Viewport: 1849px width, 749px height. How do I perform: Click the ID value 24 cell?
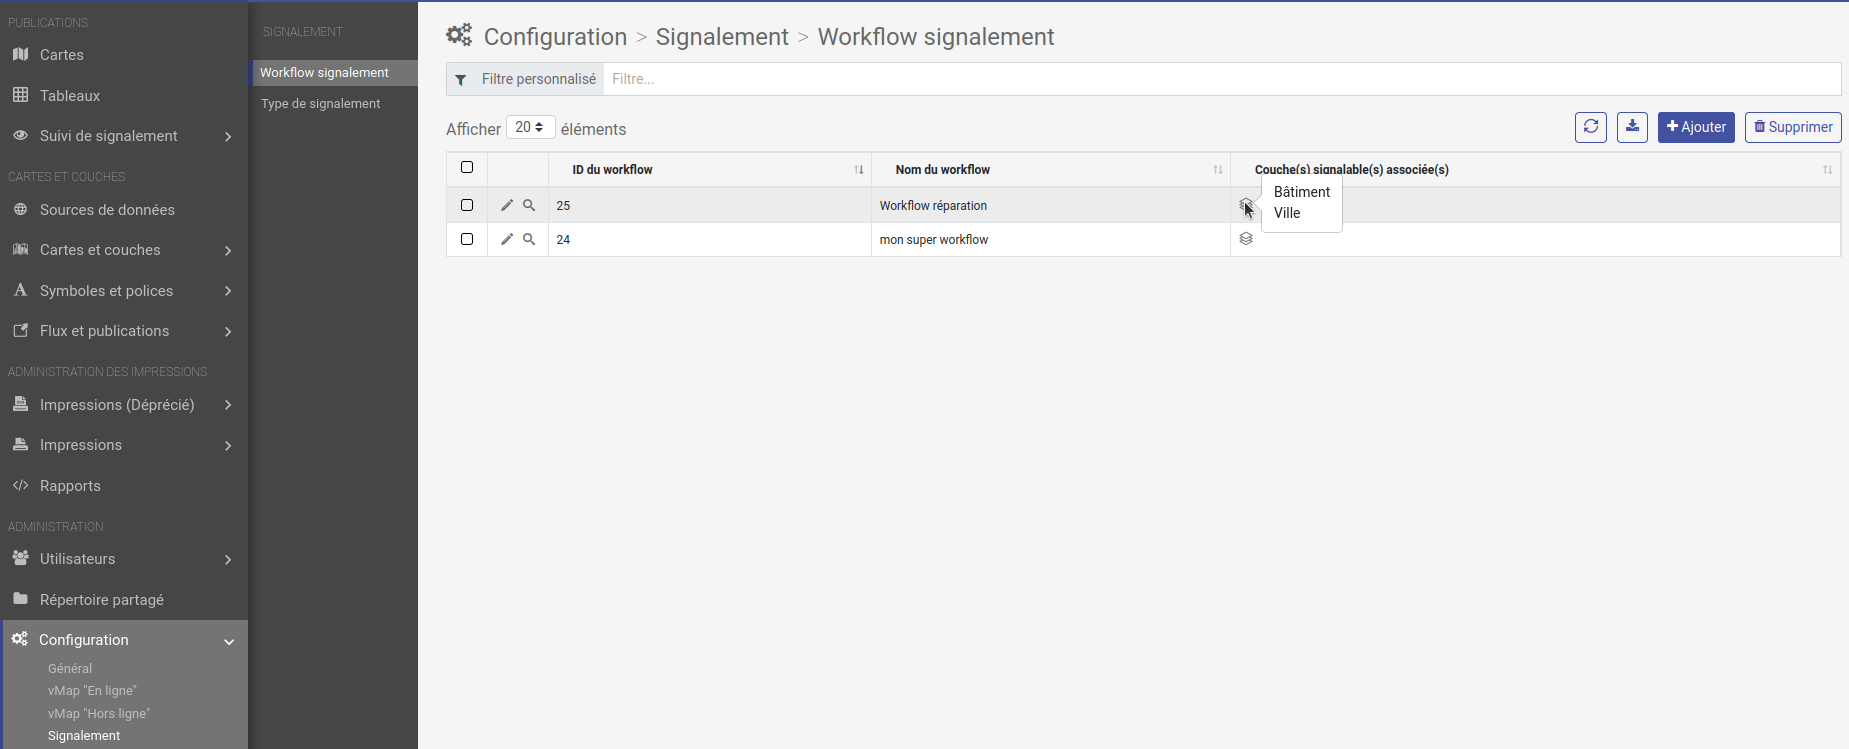pos(563,239)
